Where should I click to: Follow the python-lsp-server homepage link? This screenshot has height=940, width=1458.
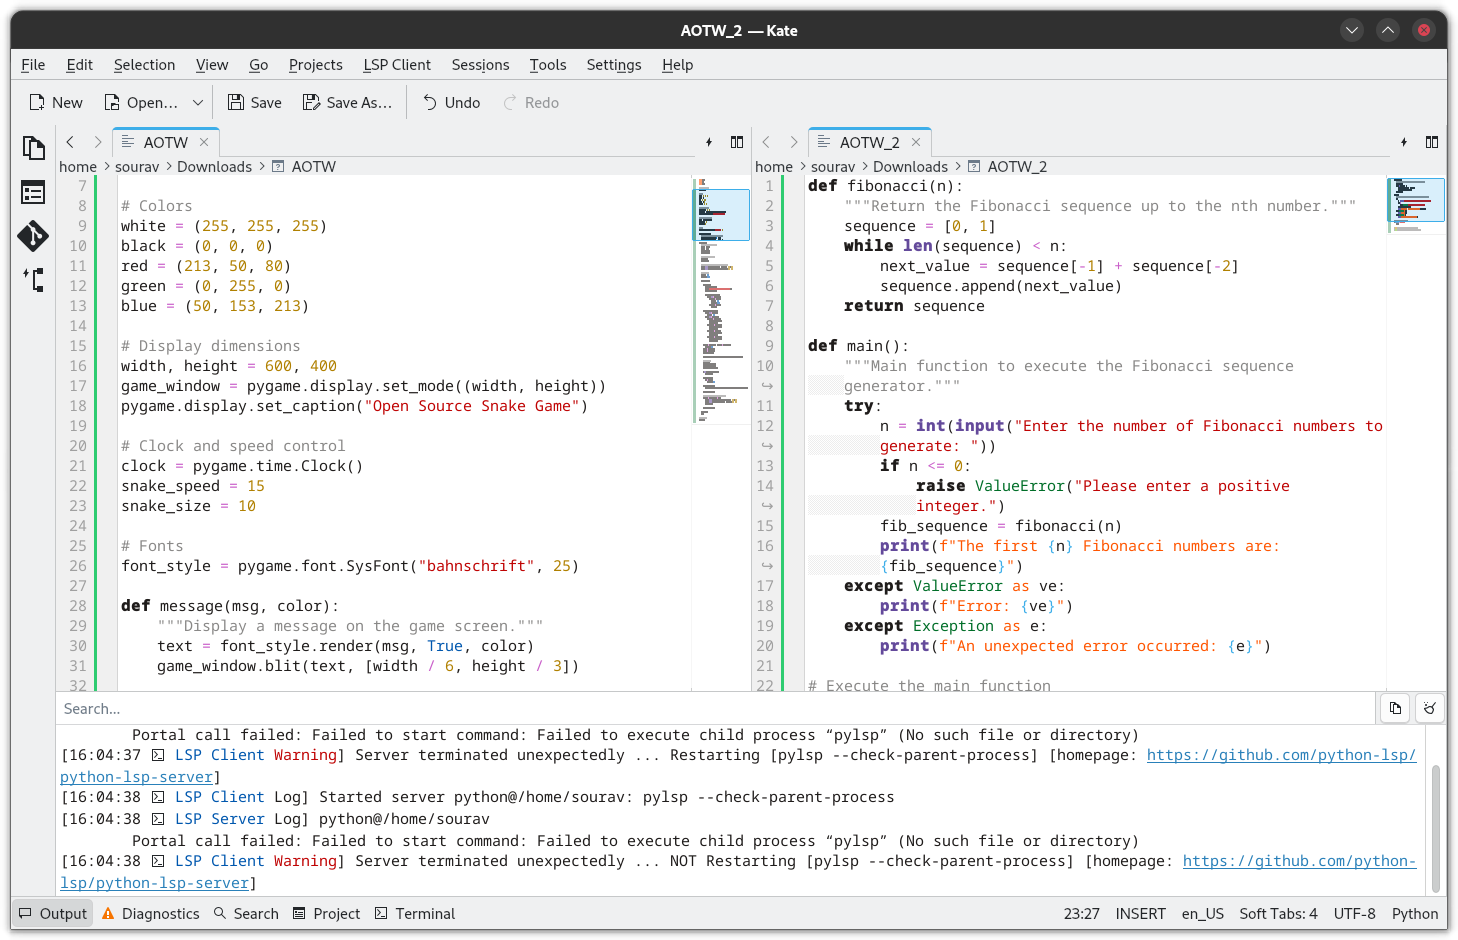(x=1282, y=755)
